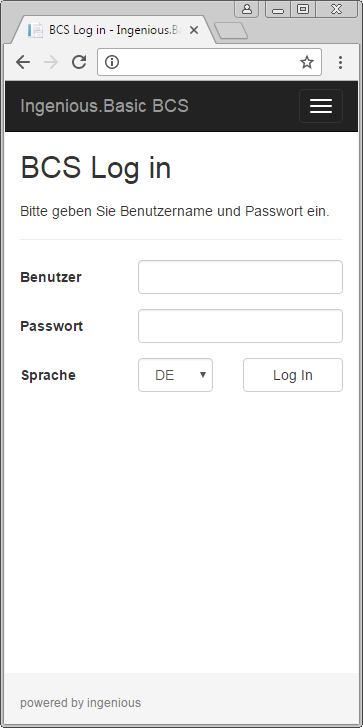The image size is (363, 728).
Task: Bookmark this page with star icon
Action: [307, 62]
